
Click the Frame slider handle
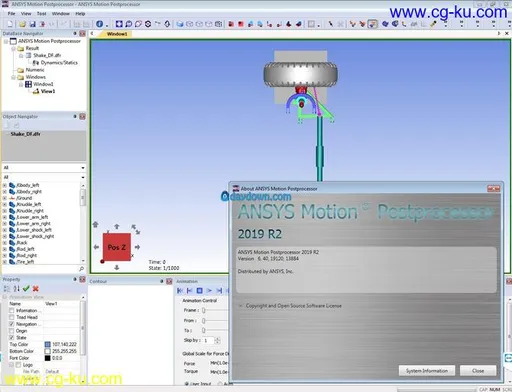point(203,310)
